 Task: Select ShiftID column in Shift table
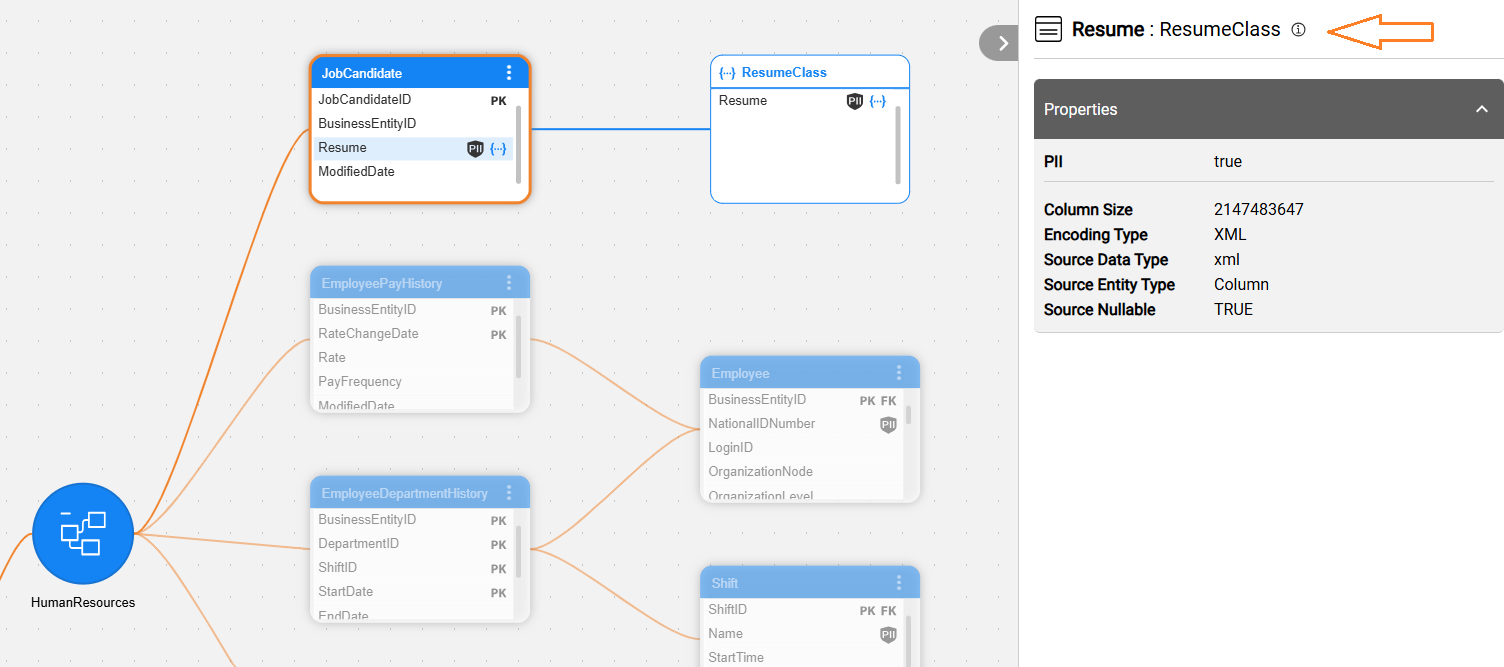[x=803, y=610]
